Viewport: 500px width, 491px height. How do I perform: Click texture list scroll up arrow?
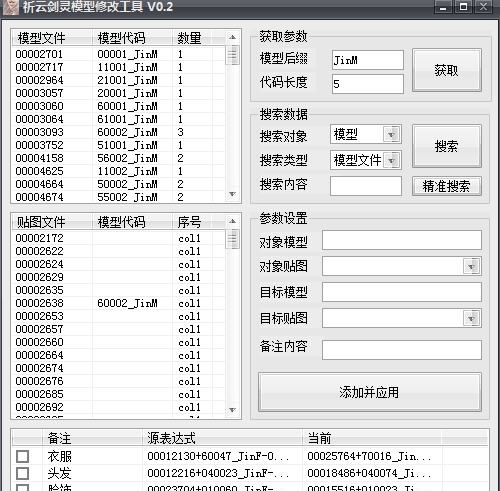(232, 221)
